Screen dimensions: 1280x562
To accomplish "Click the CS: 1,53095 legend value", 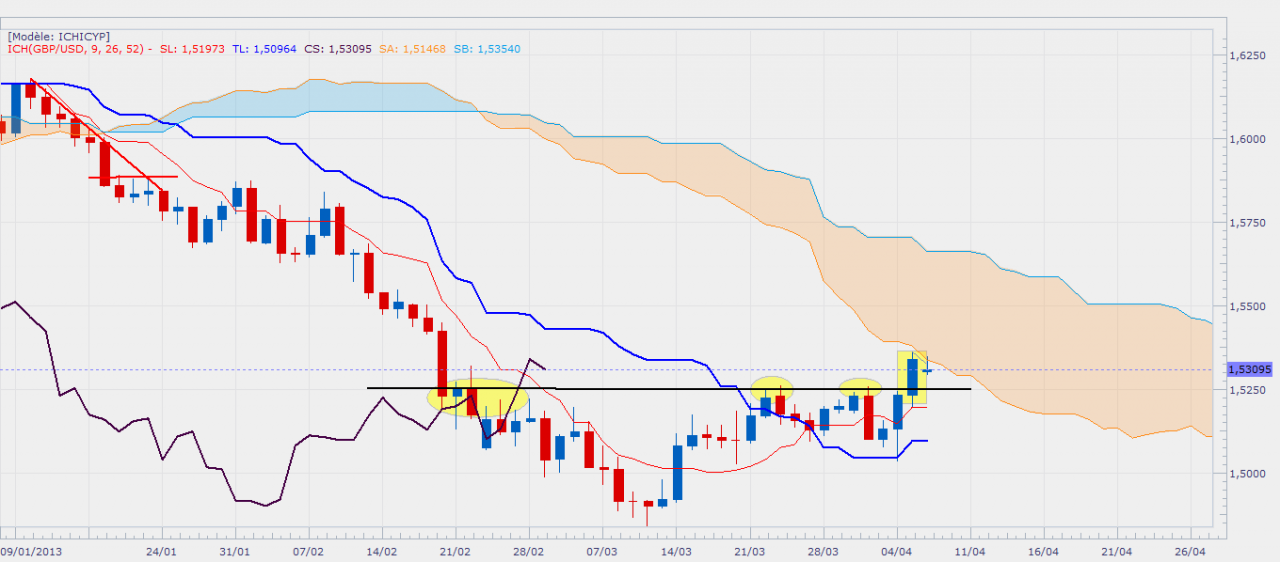I will (338, 49).
